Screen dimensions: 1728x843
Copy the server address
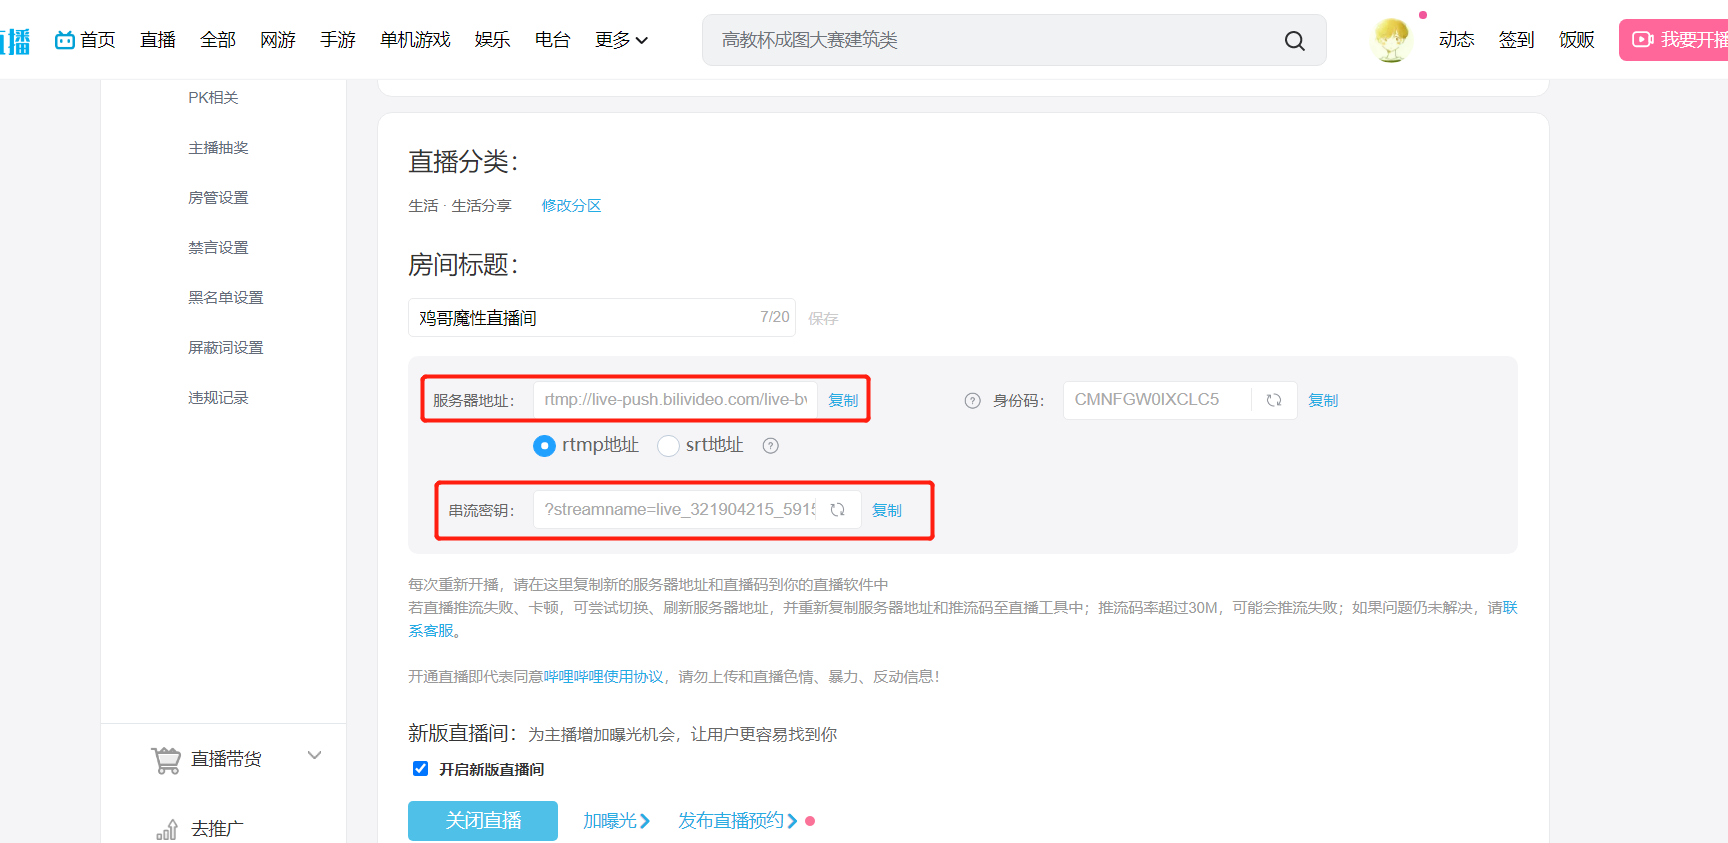tap(843, 400)
